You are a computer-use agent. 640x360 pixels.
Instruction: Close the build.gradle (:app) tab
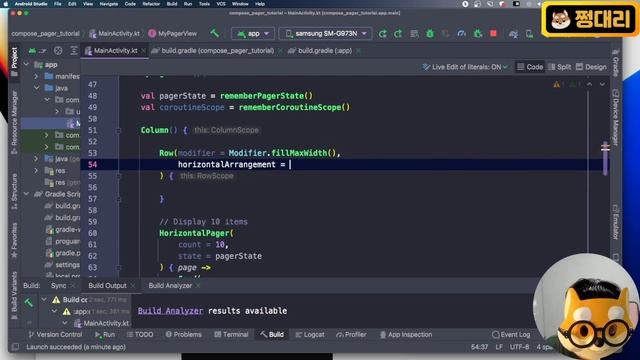point(358,51)
